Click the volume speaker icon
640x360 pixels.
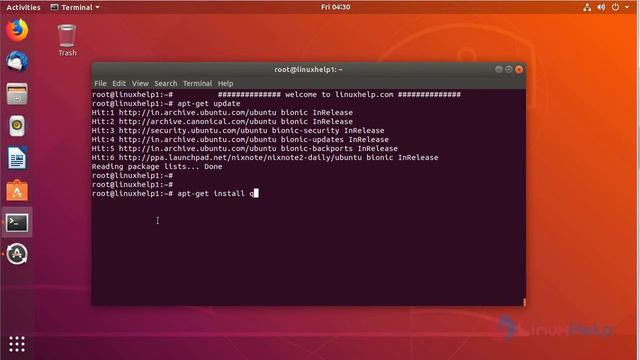601,7
